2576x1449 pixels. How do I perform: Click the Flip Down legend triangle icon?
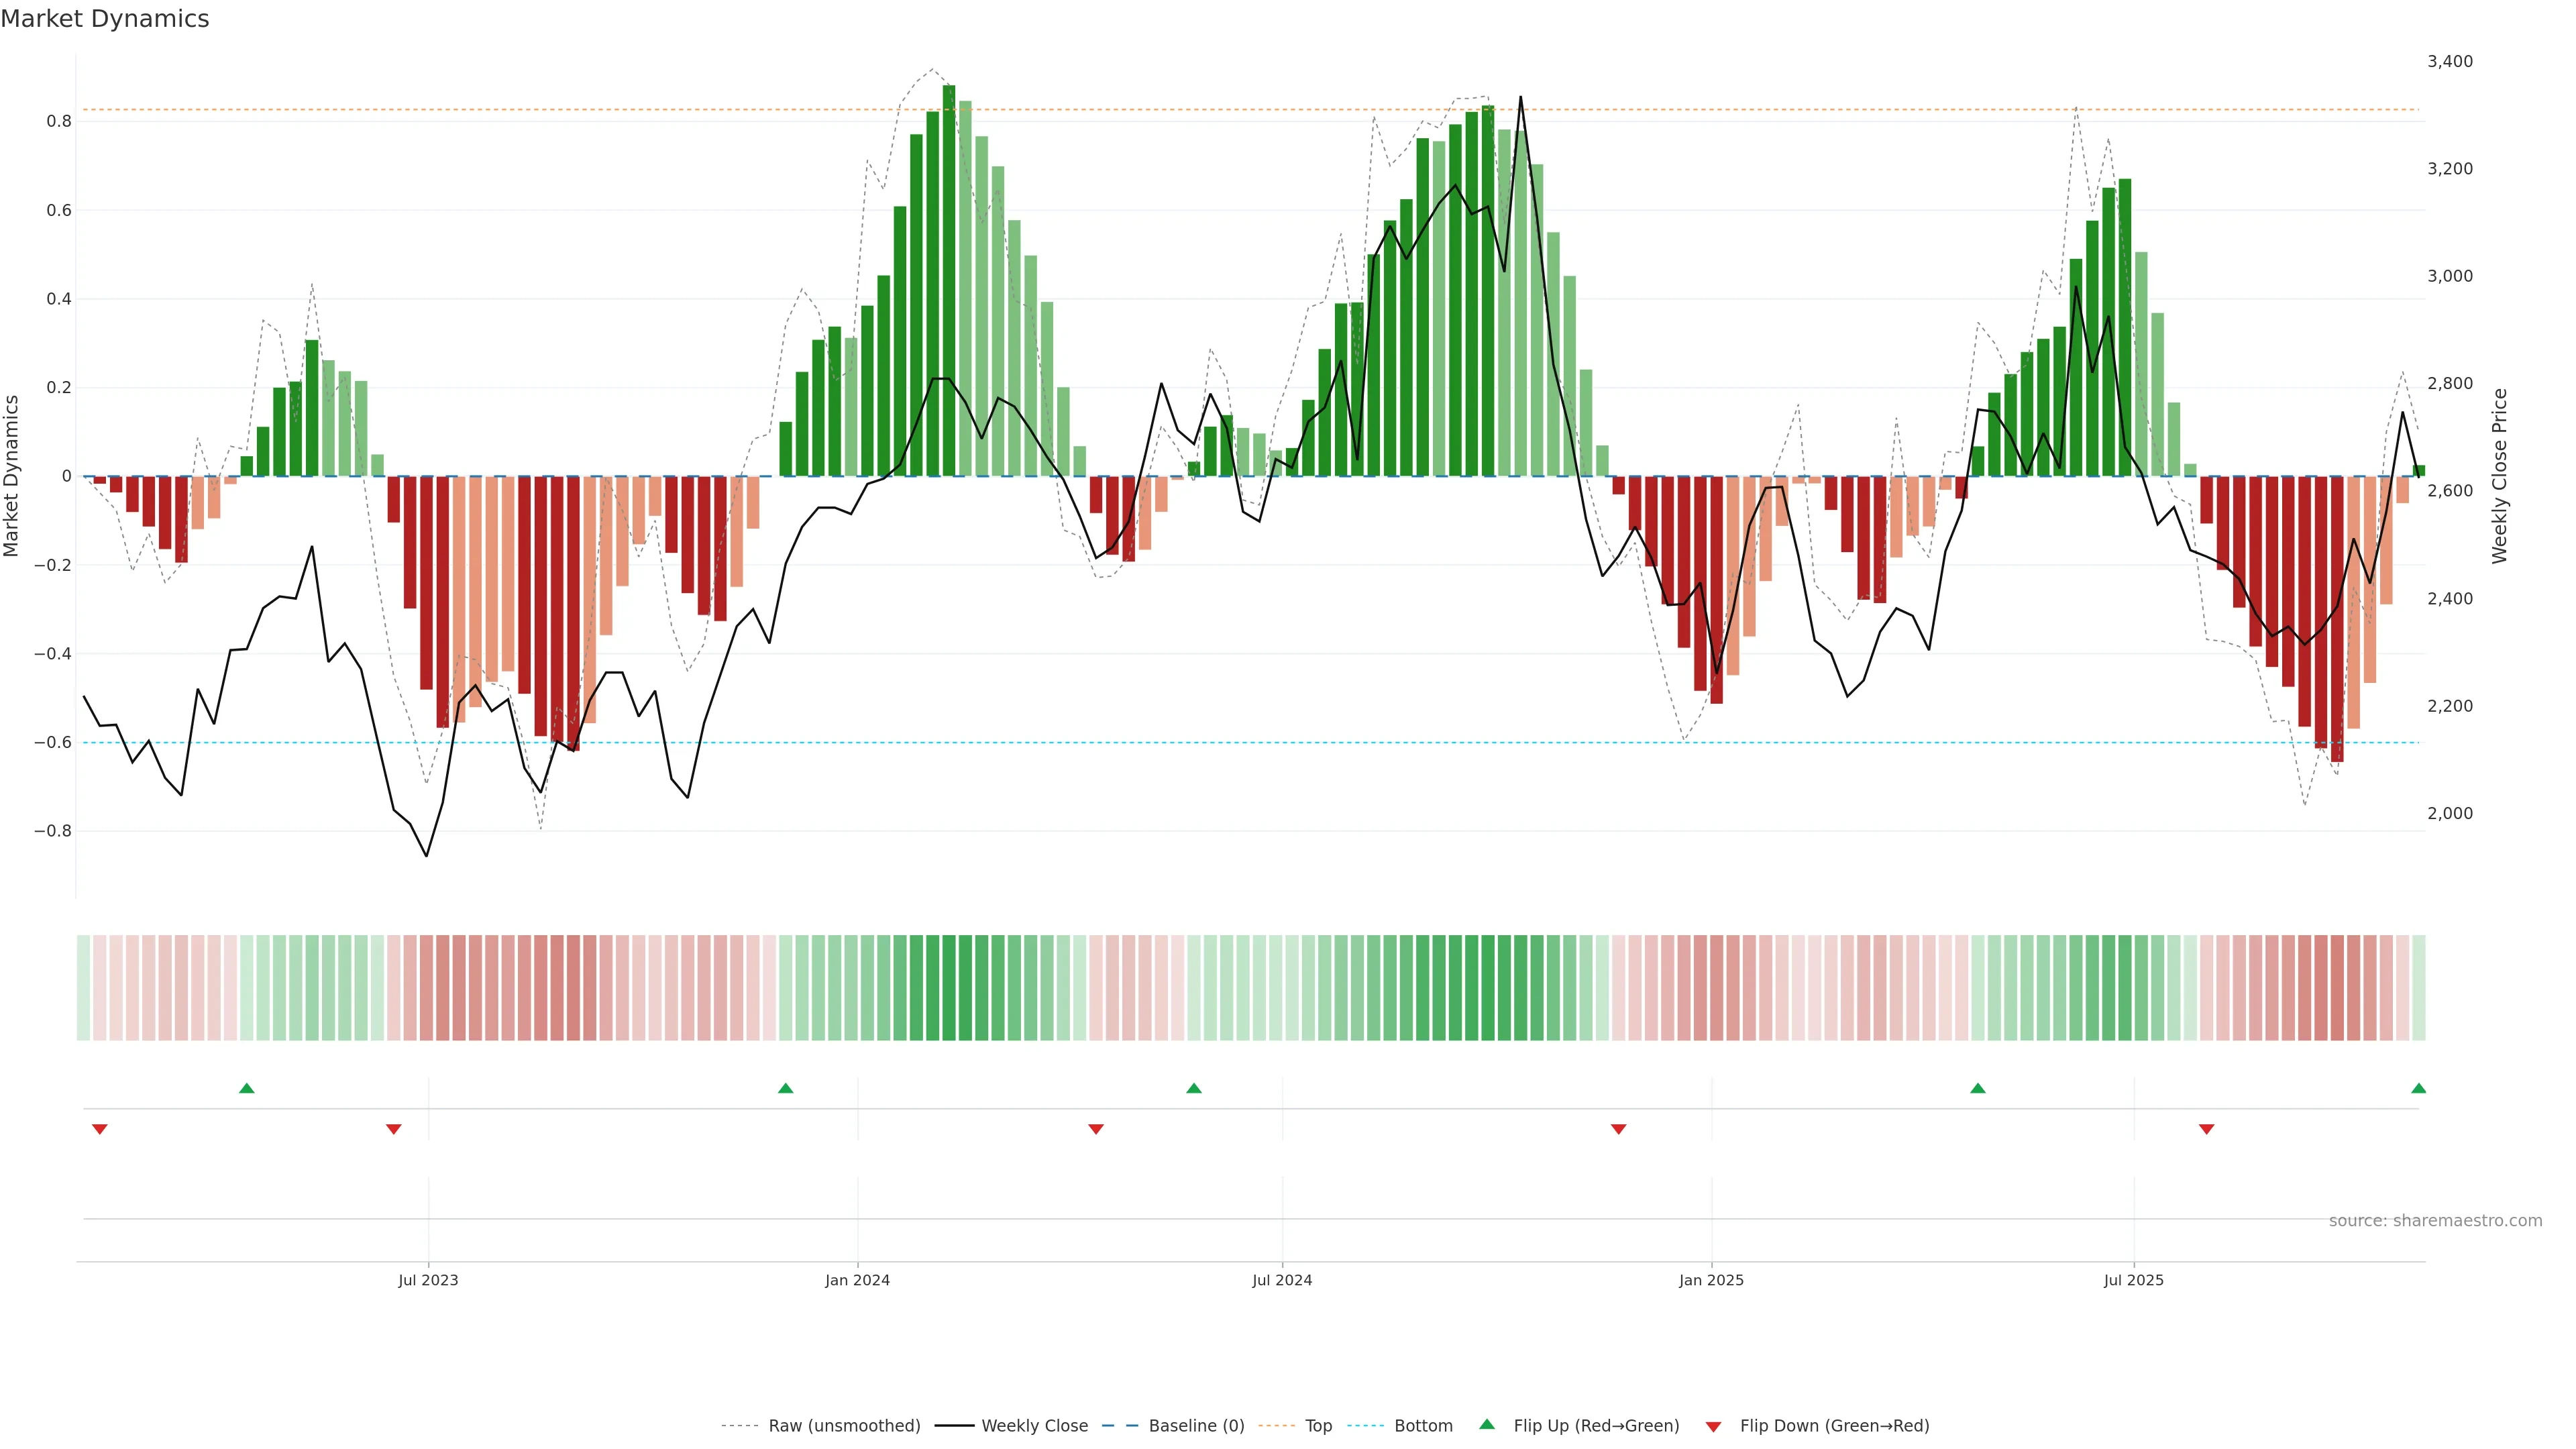point(1713,1427)
